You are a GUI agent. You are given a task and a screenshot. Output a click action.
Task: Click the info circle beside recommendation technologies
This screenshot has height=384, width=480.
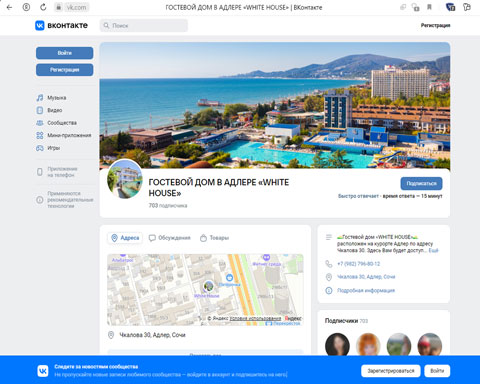point(40,200)
